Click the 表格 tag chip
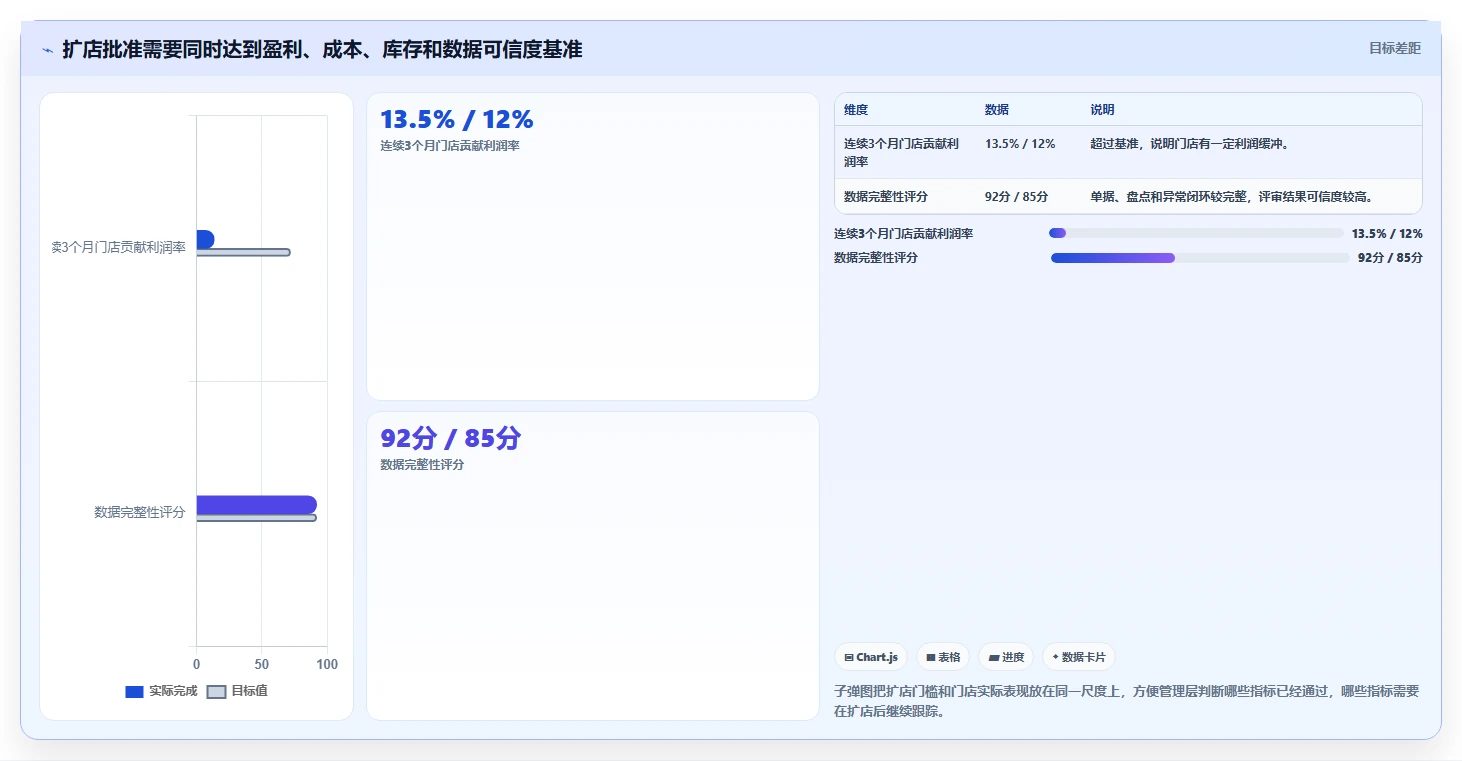1462x761 pixels. pyautogui.click(x=943, y=657)
